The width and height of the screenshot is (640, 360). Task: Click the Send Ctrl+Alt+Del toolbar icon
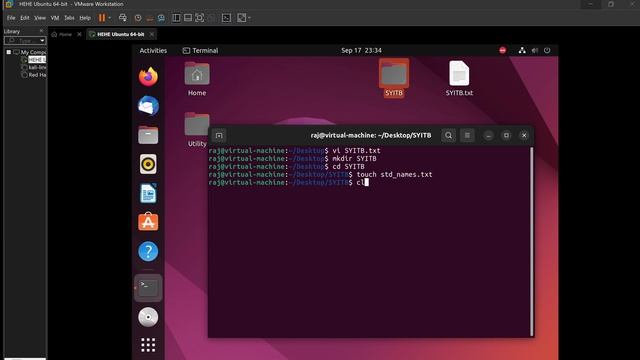point(122,18)
